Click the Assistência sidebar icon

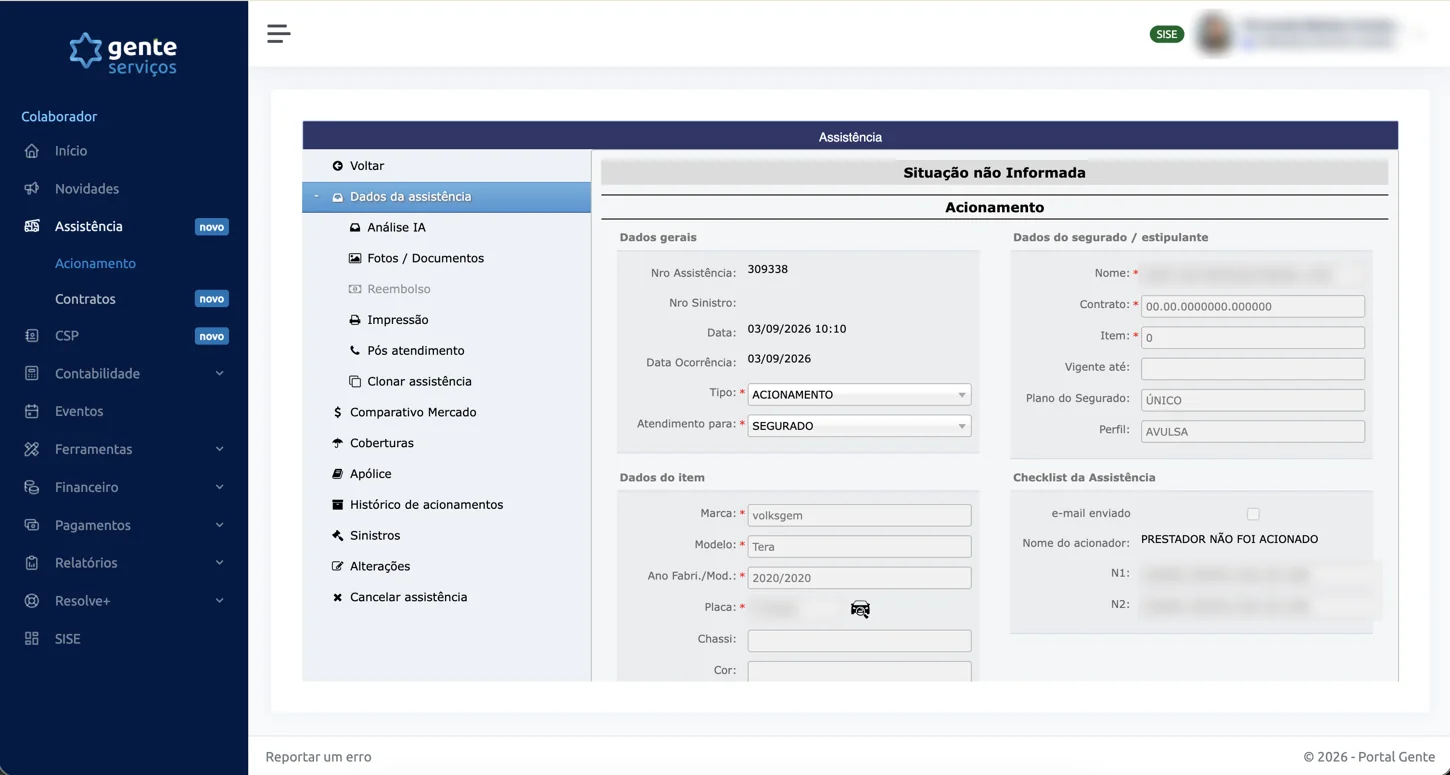click(x=32, y=227)
